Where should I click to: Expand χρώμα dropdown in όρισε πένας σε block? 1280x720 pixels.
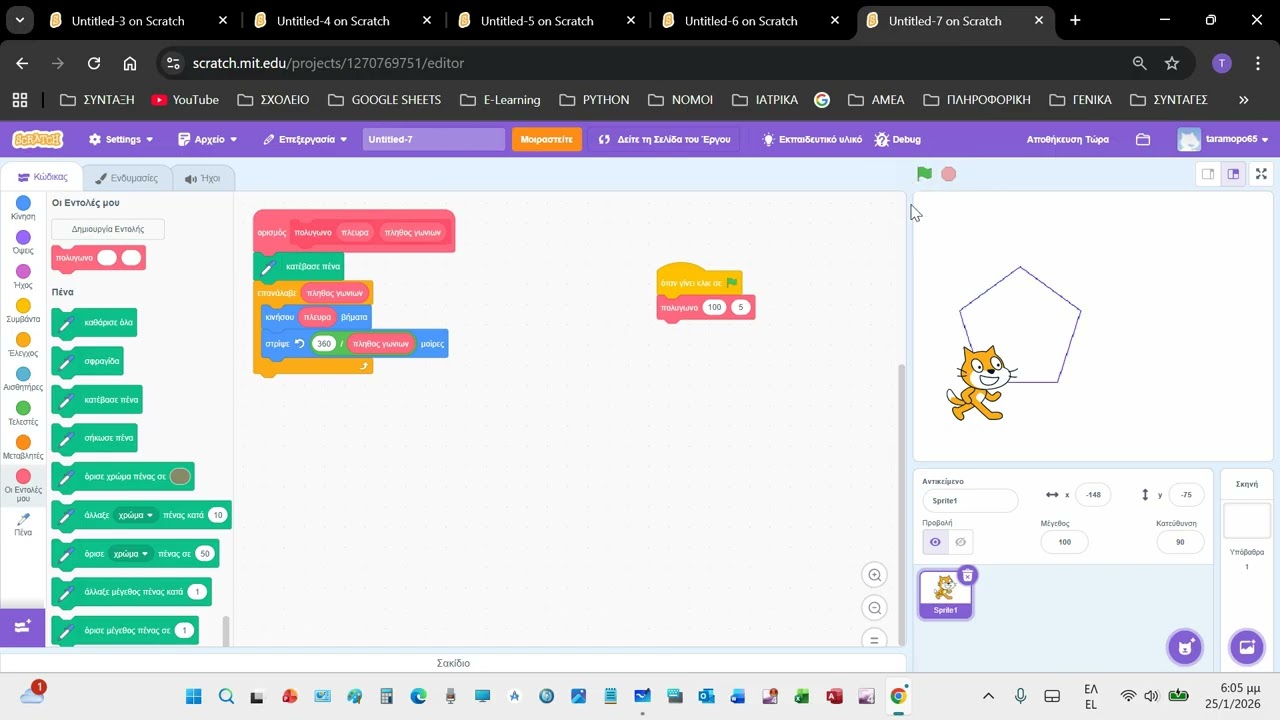(x=131, y=553)
